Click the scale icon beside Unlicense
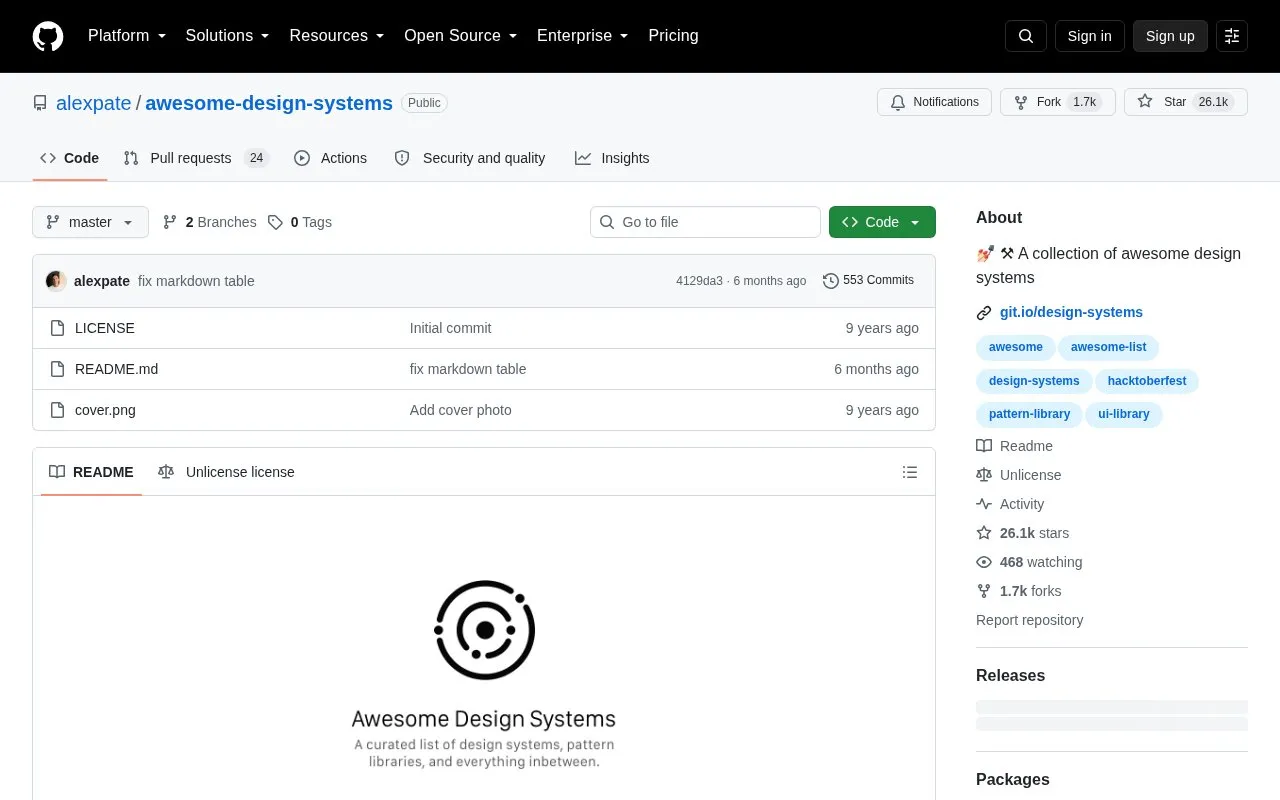1280x800 pixels. pyautogui.click(x=984, y=475)
